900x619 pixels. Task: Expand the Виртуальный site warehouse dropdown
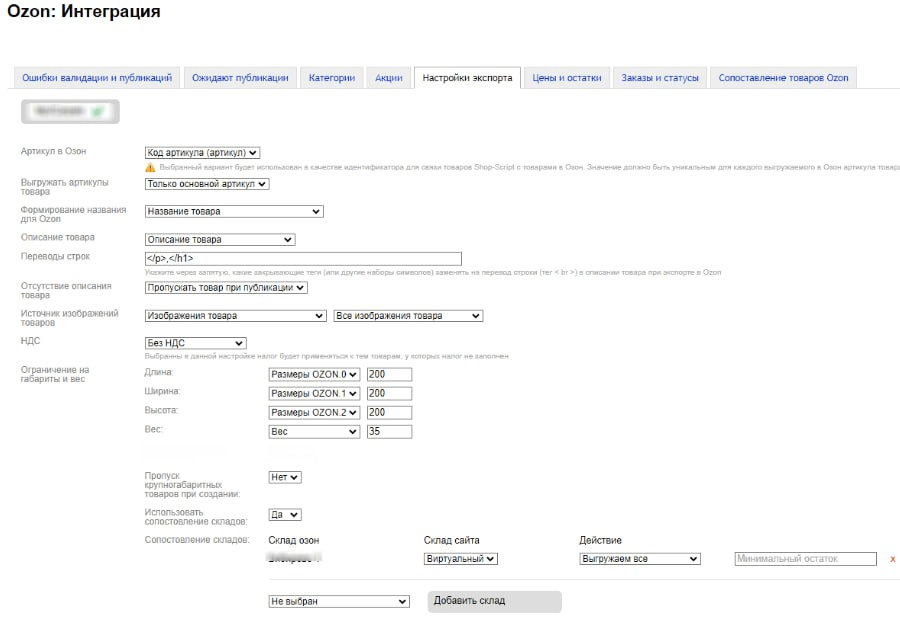(460, 559)
